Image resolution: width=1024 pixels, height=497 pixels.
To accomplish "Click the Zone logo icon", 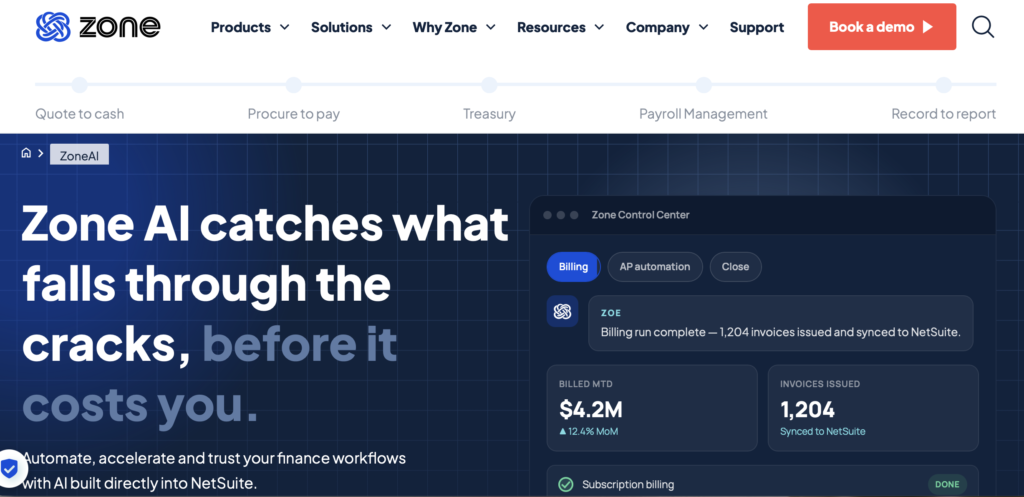I will [x=53, y=27].
